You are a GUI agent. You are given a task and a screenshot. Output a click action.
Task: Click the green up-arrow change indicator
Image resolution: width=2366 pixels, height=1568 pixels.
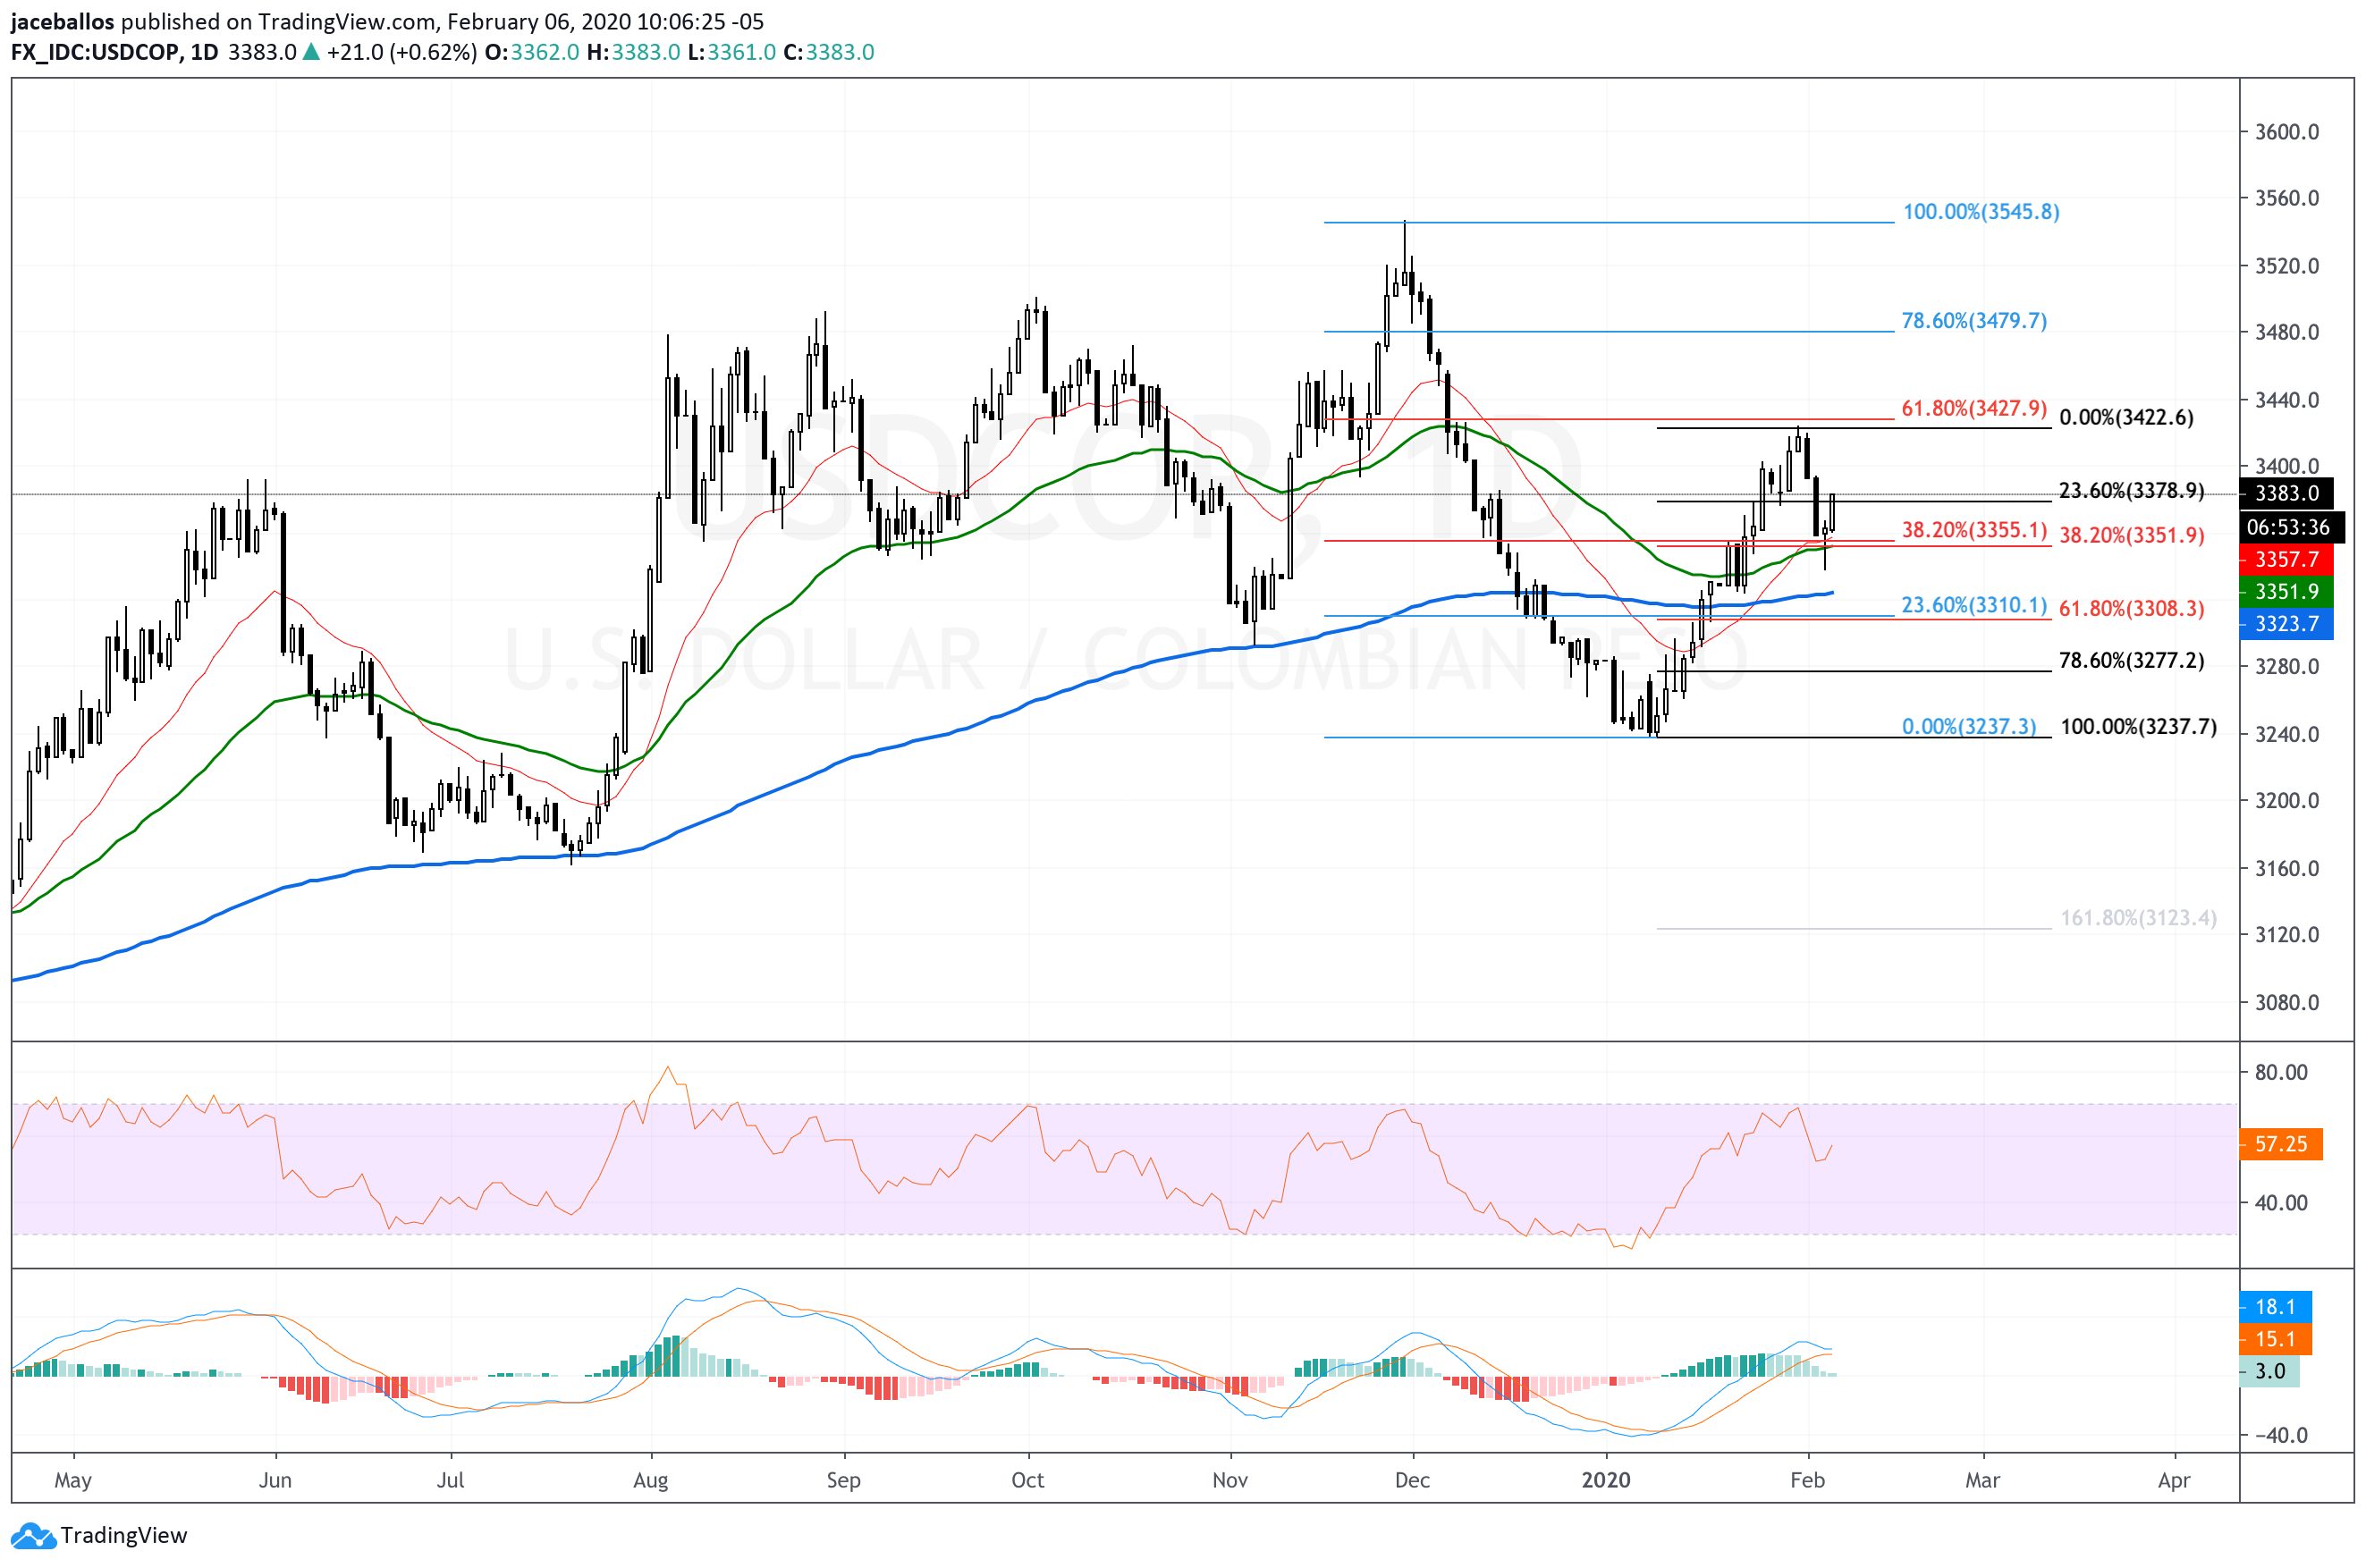coord(311,52)
